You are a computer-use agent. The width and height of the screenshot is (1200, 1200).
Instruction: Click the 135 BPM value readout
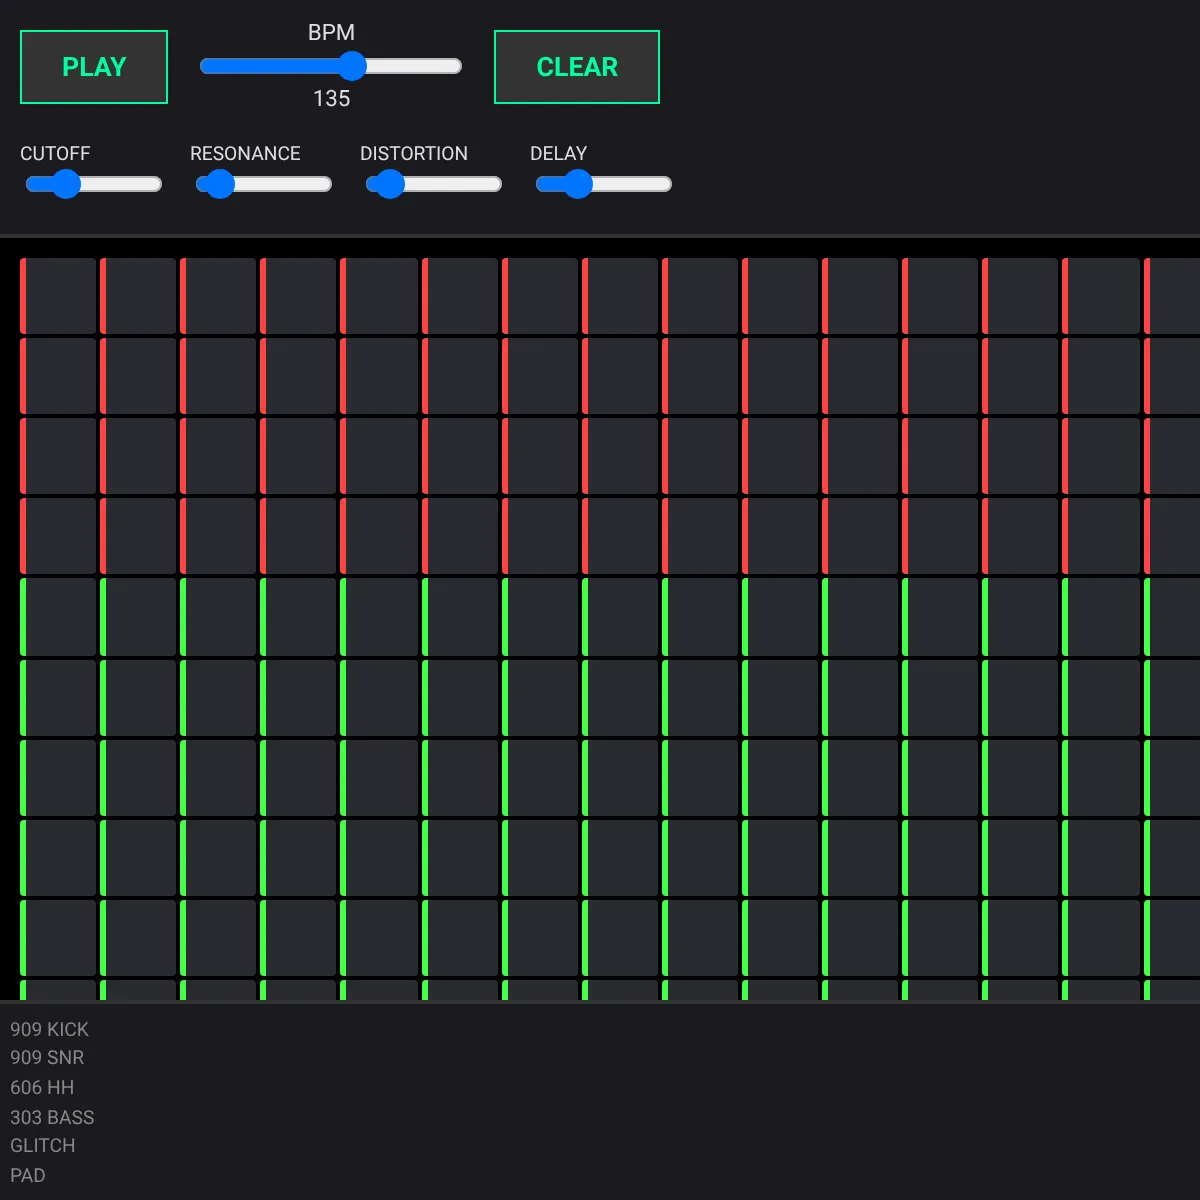click(x=331, y=98)
